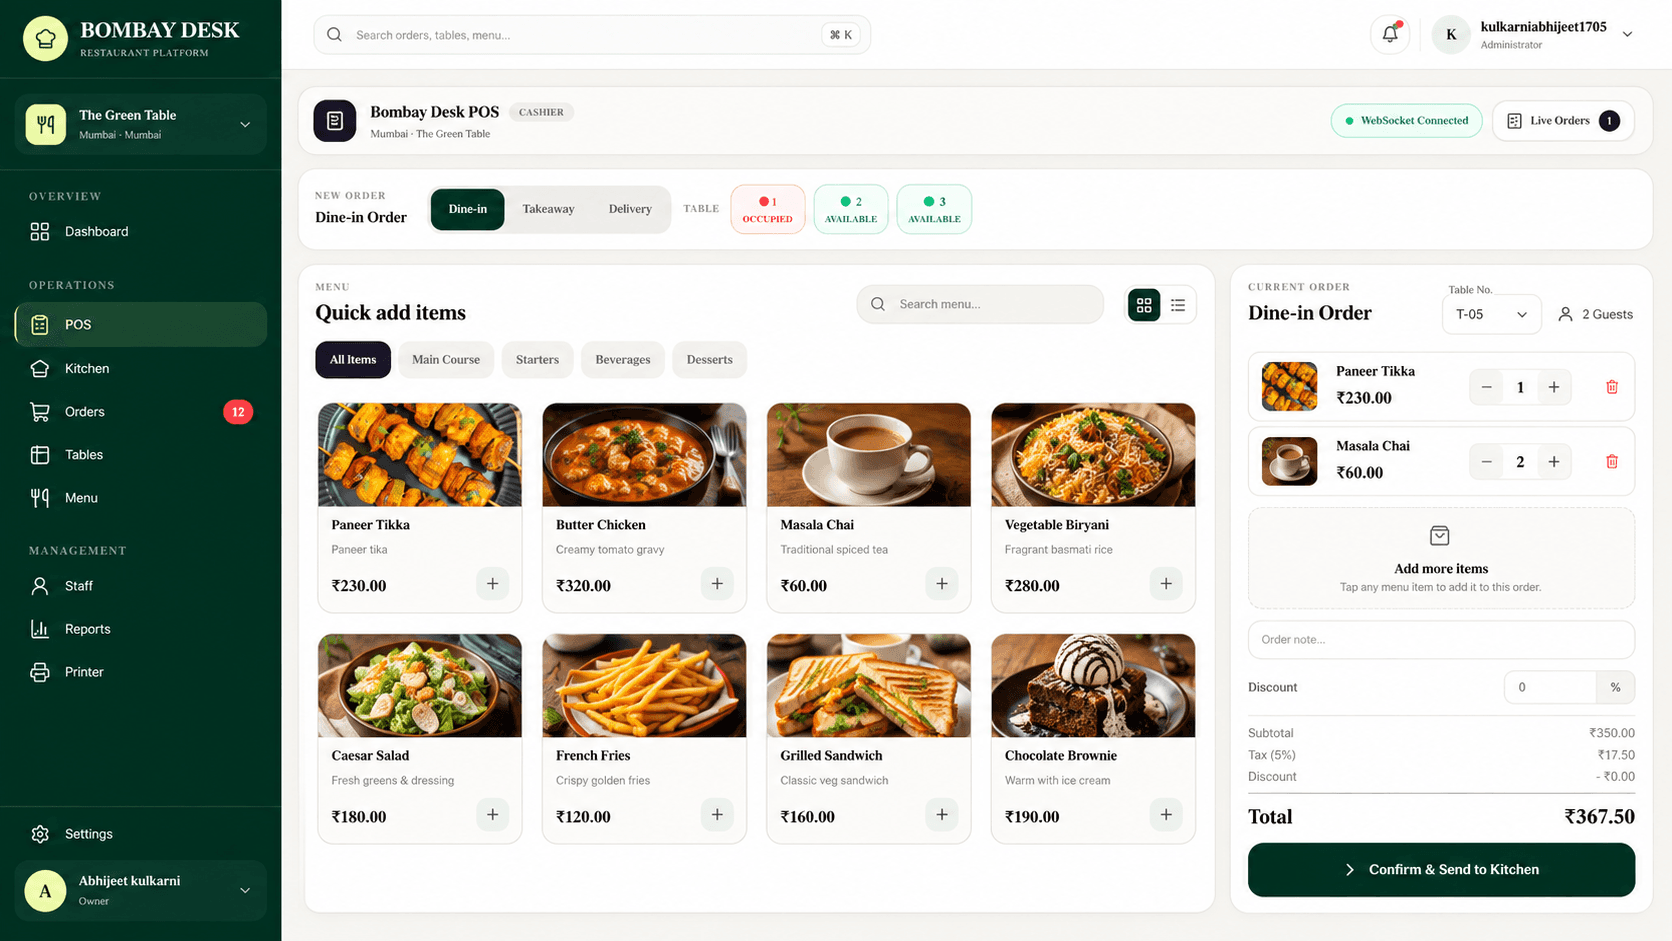Switch menu to list view

pos(1178,305)
